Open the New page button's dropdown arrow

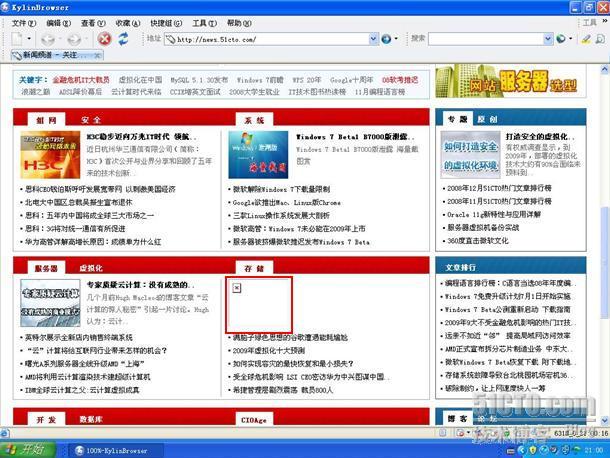29,39
